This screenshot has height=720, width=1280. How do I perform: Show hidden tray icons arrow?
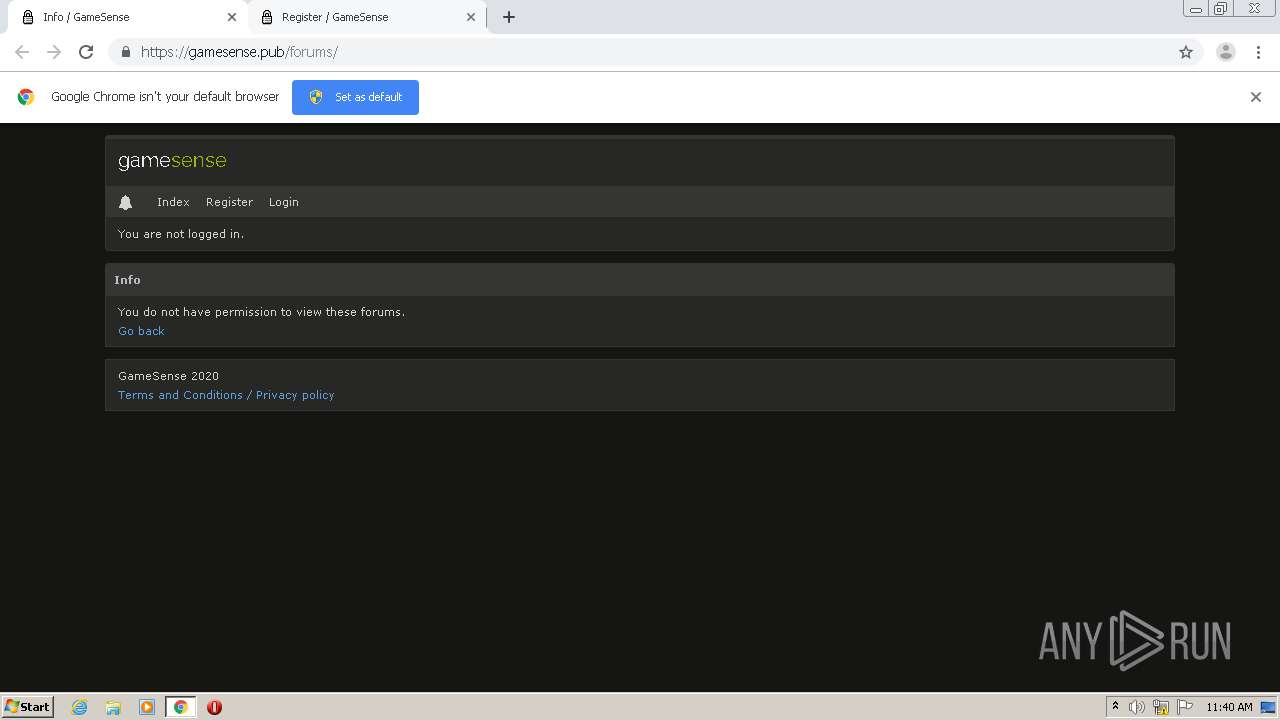[1115, 706]
